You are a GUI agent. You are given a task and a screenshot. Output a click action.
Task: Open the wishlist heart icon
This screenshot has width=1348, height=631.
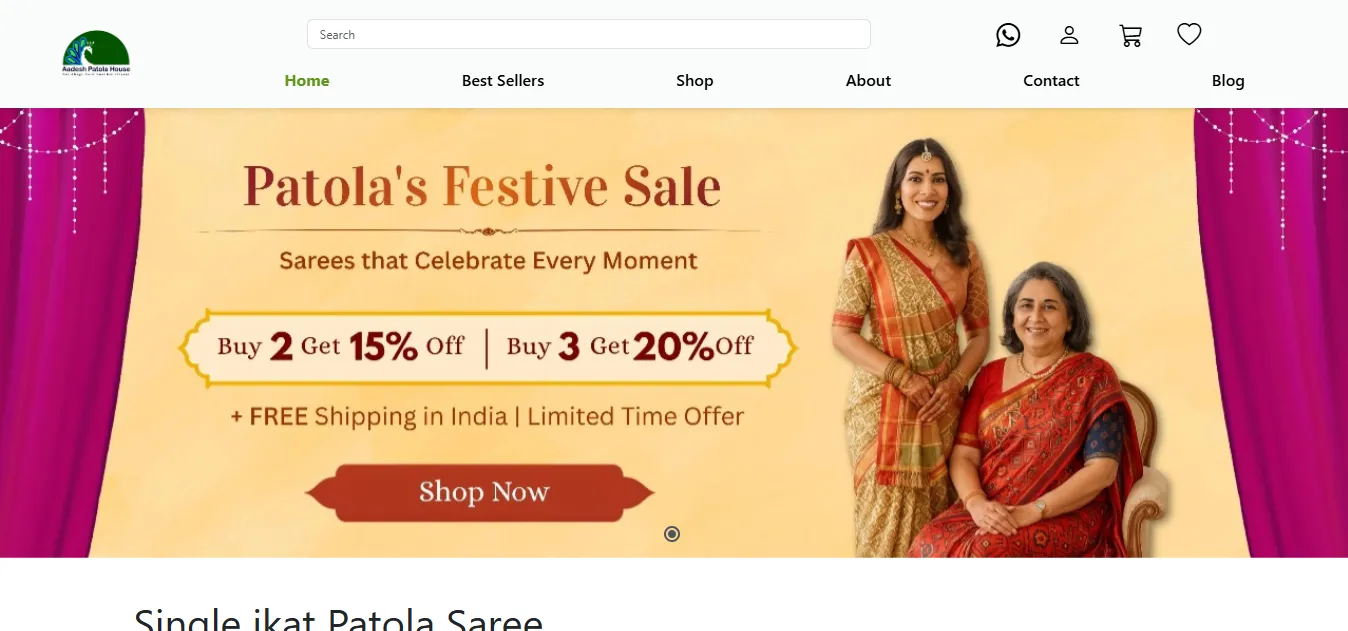coord(1189,35)
